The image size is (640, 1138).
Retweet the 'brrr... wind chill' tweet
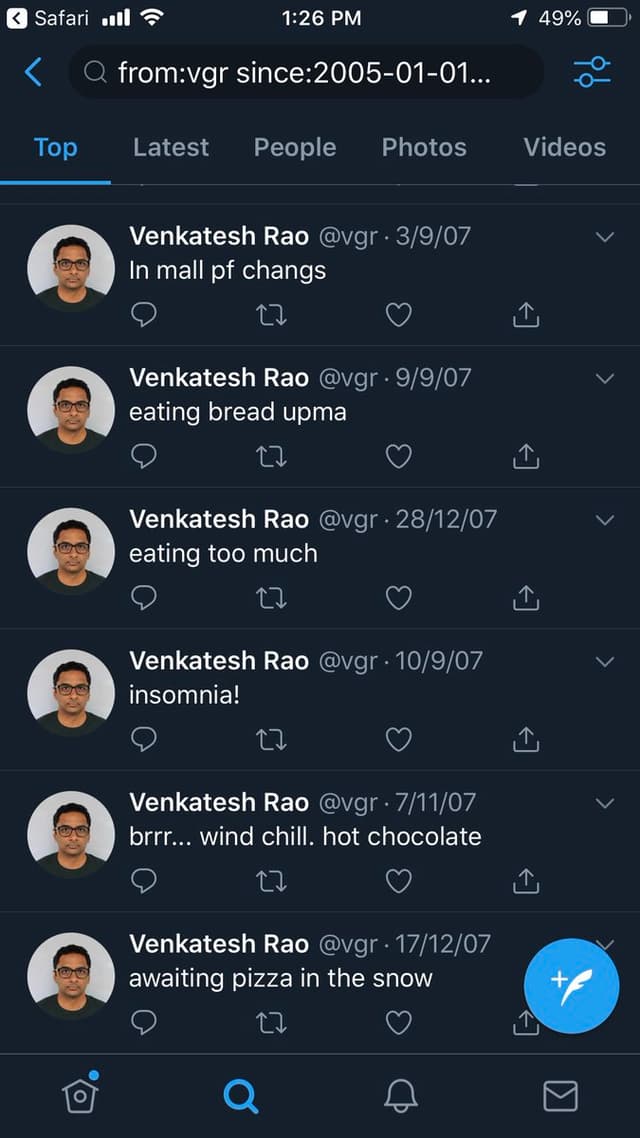tap(270, 881)
